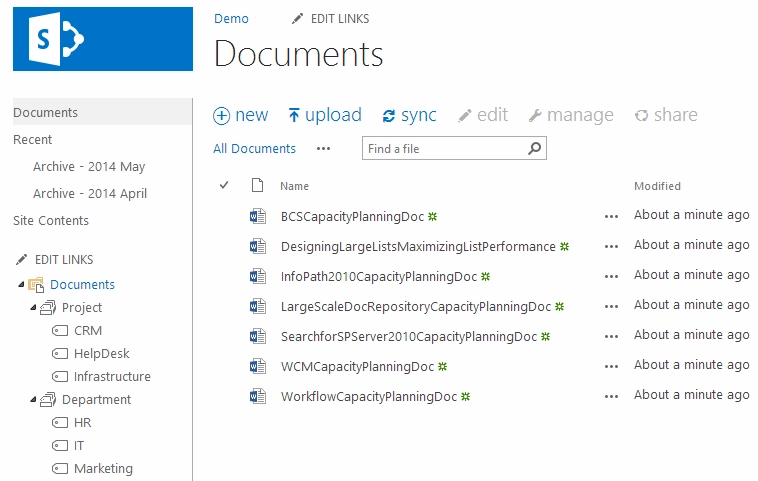Open Site Contents
The width and height of the screenshot is (758, 481).
[51, 220]
